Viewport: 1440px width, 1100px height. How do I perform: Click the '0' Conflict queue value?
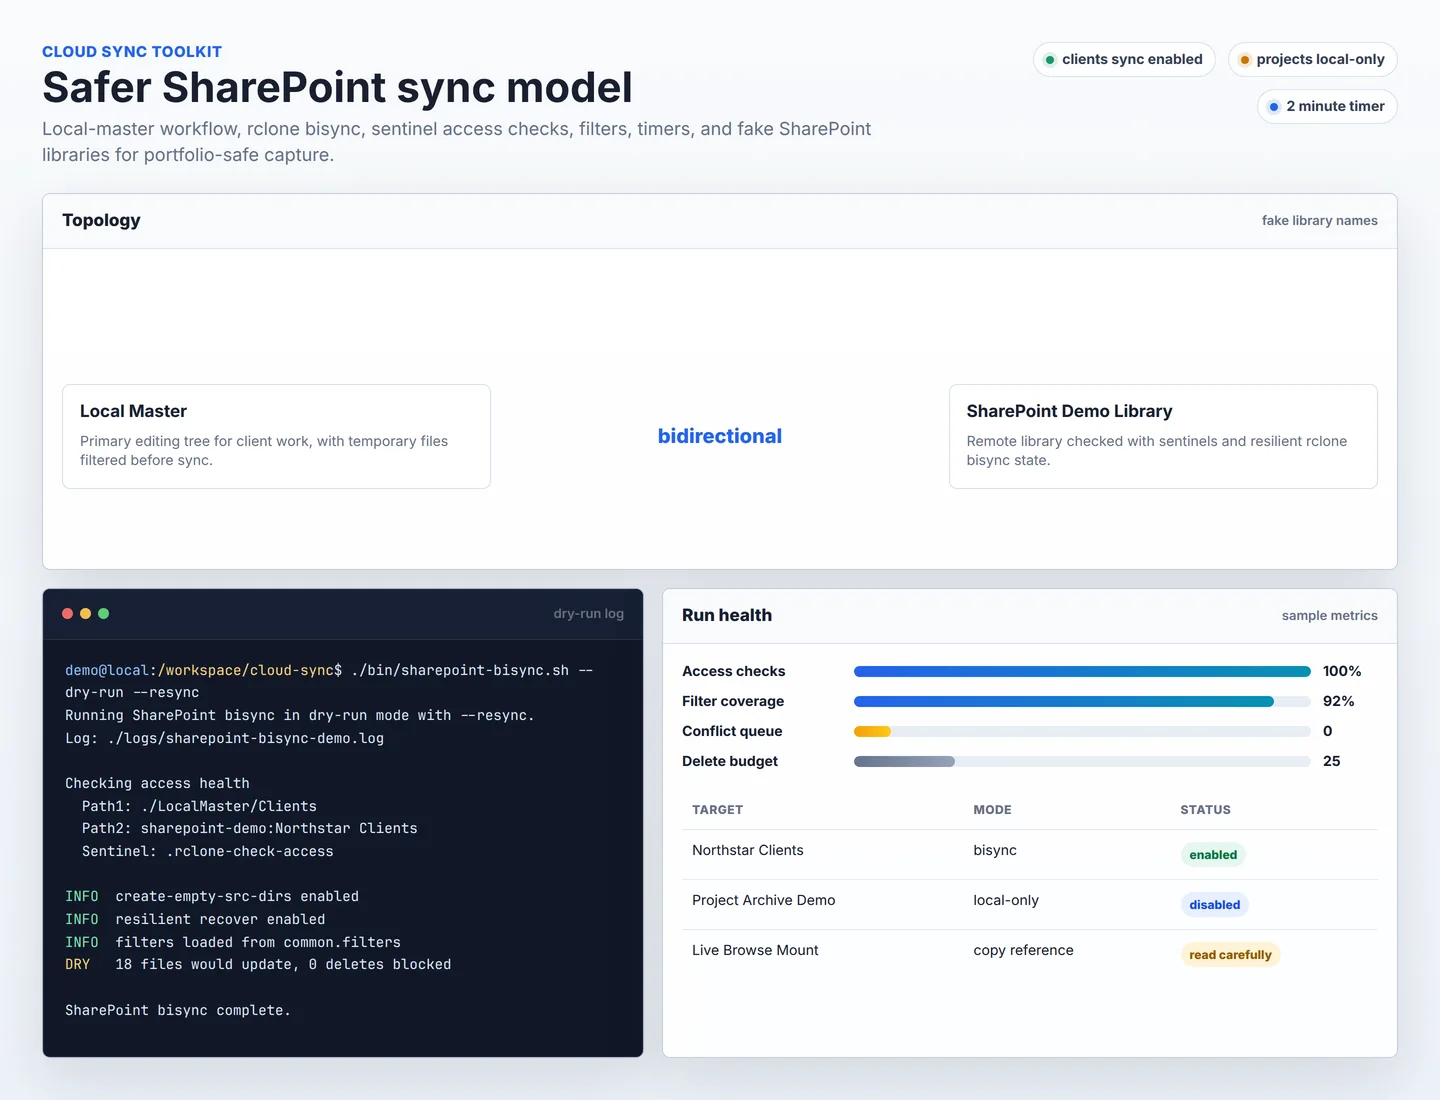[1328, 731]
